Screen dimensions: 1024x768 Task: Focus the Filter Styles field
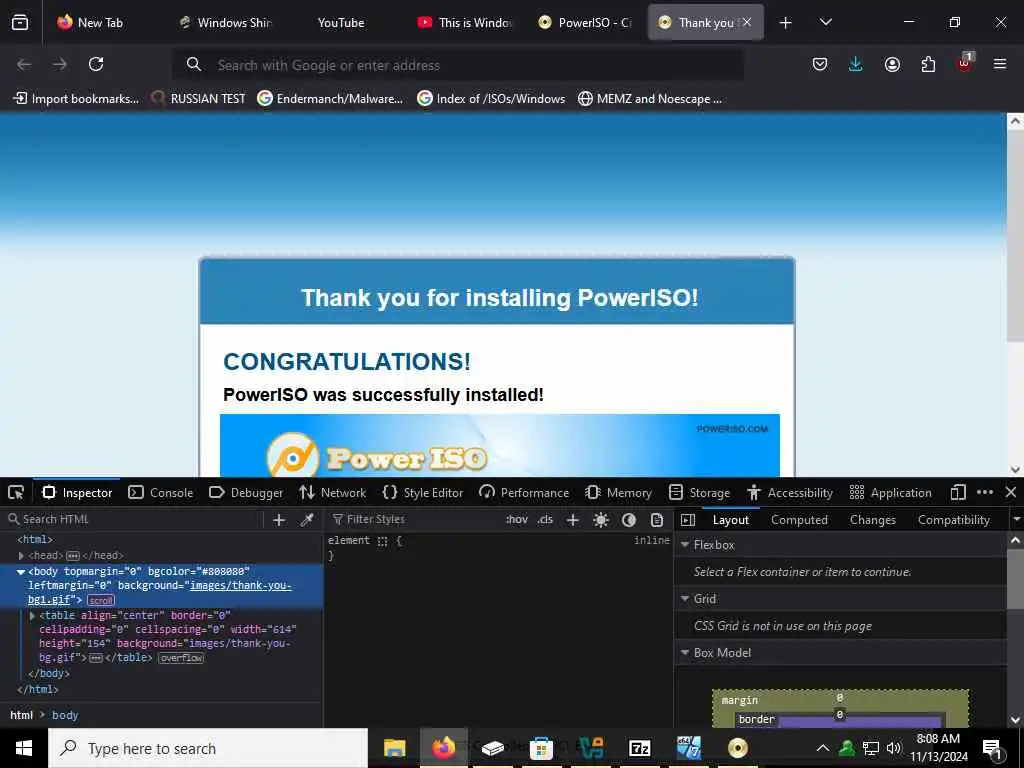pos(413,520)
